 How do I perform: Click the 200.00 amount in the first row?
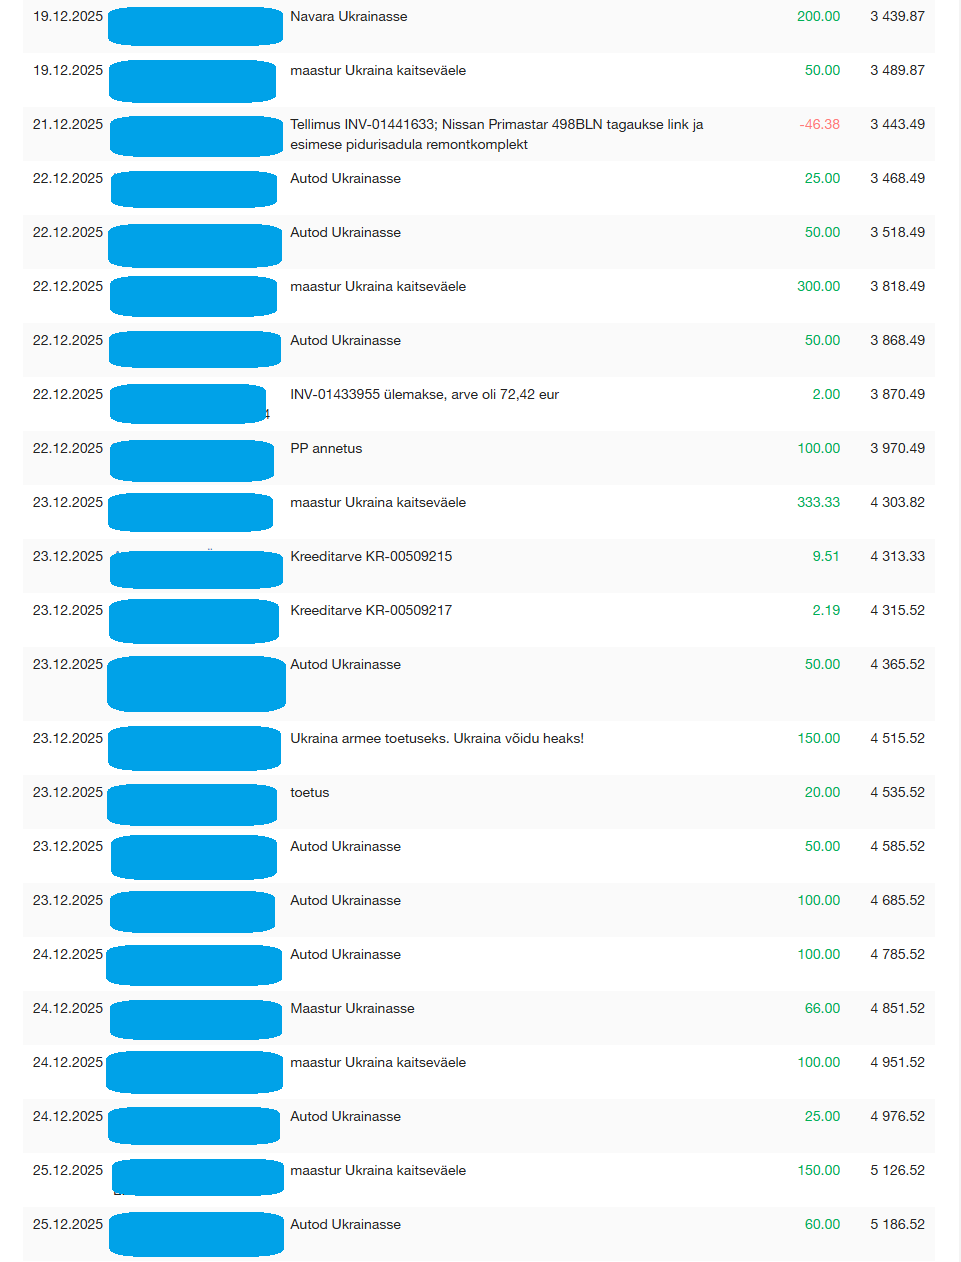point(818,17)
